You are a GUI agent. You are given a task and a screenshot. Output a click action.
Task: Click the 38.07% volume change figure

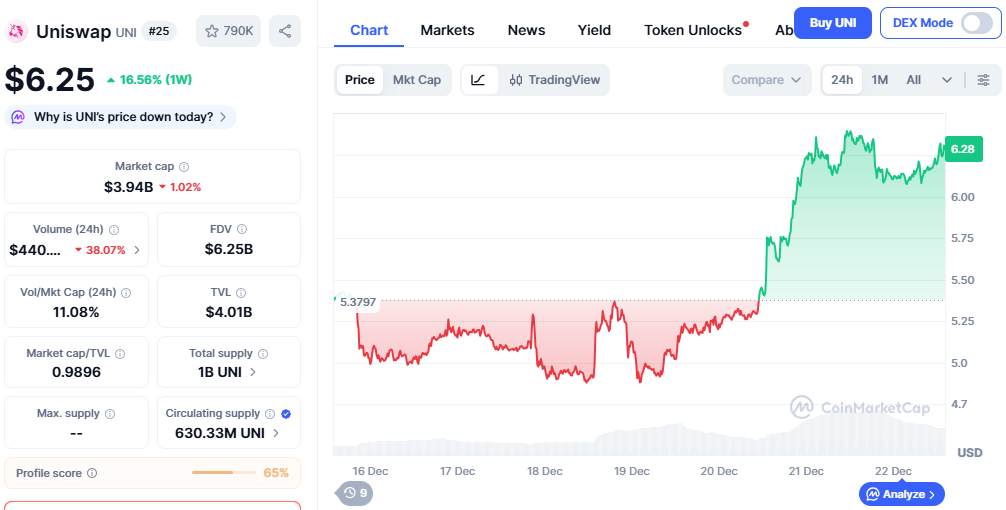(x=100, y=250)
